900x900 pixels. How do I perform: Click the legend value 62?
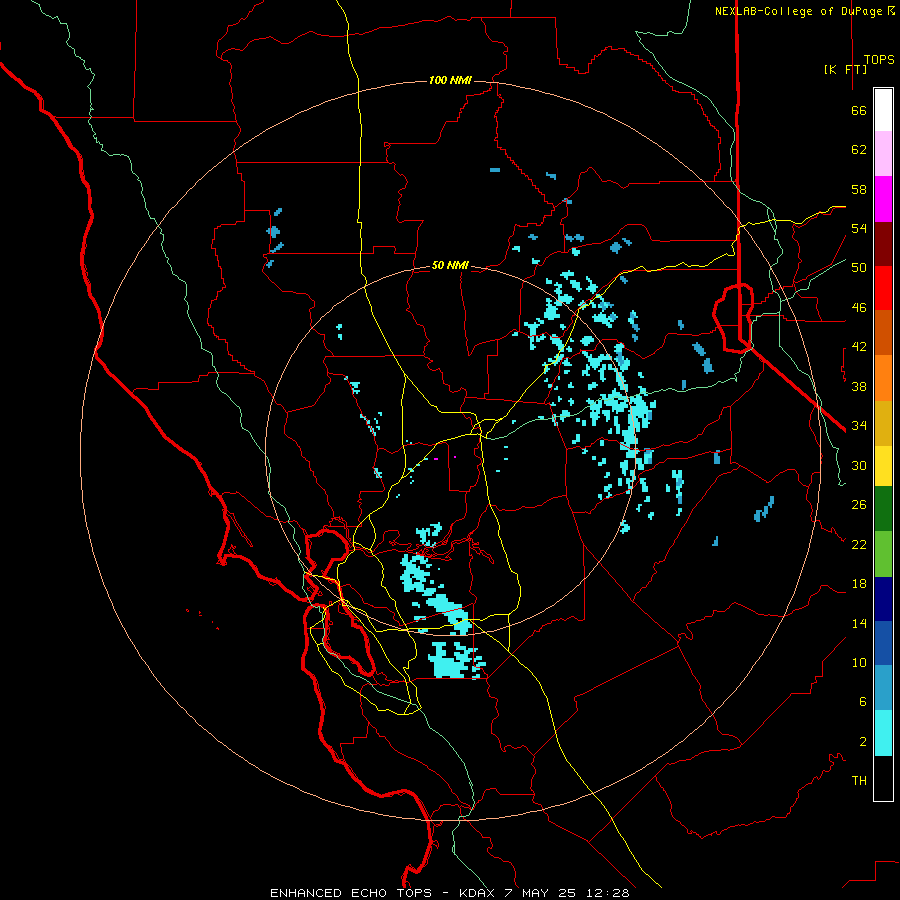(859, 150)
